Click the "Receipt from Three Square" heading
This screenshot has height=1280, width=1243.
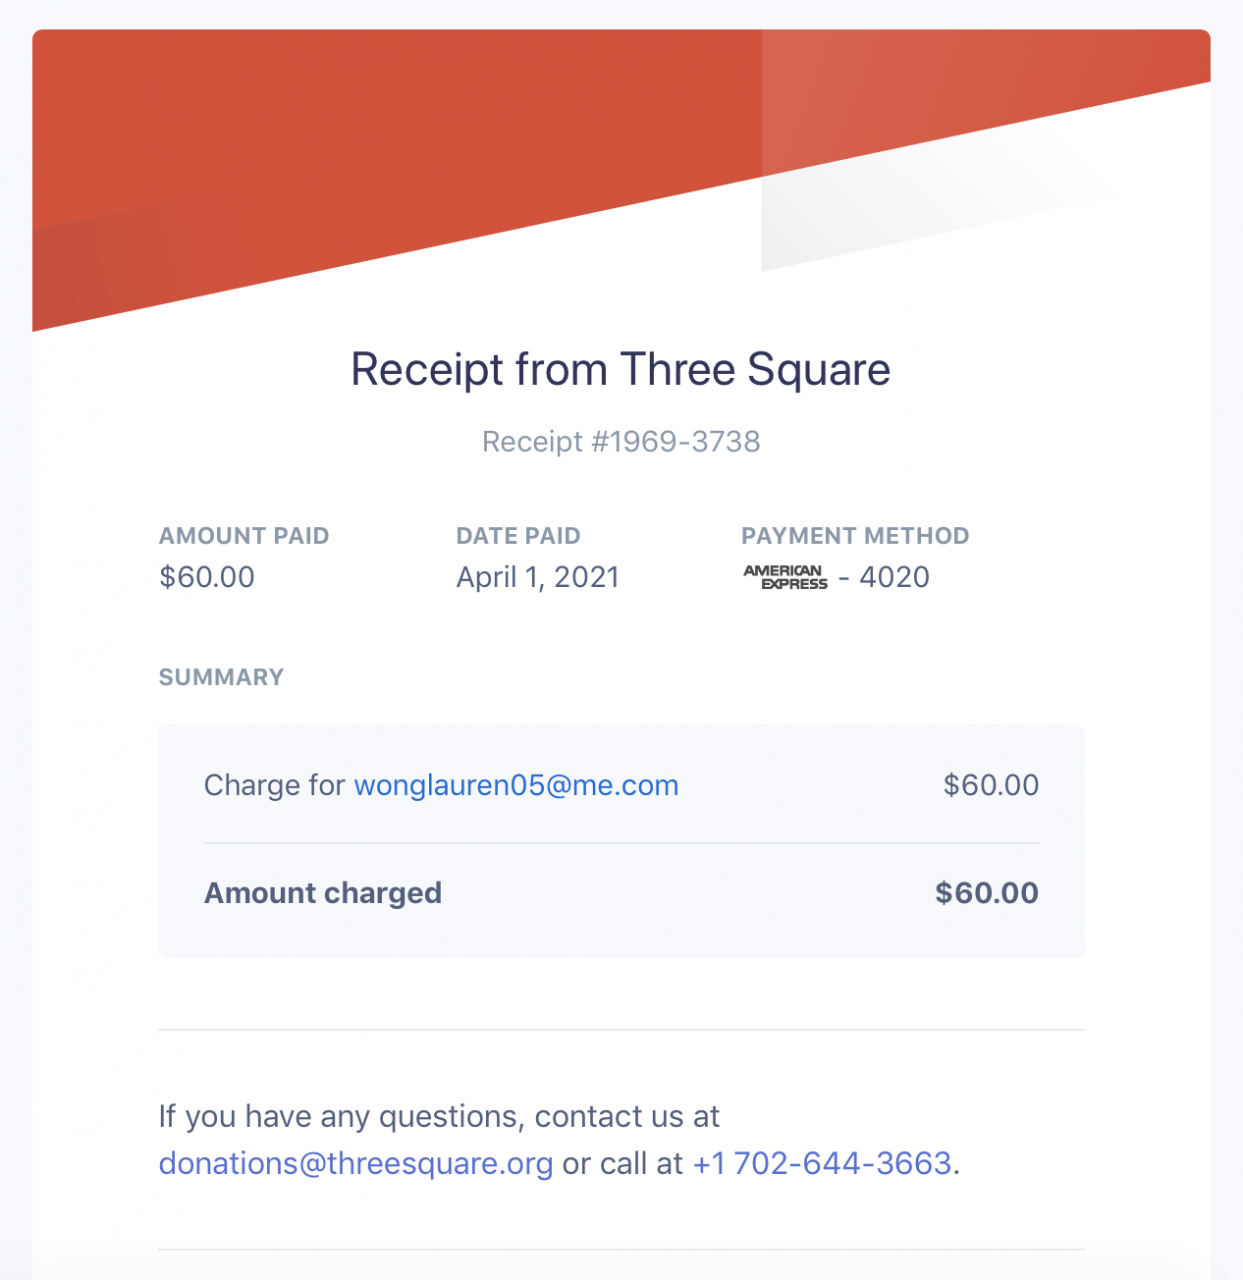620,370
